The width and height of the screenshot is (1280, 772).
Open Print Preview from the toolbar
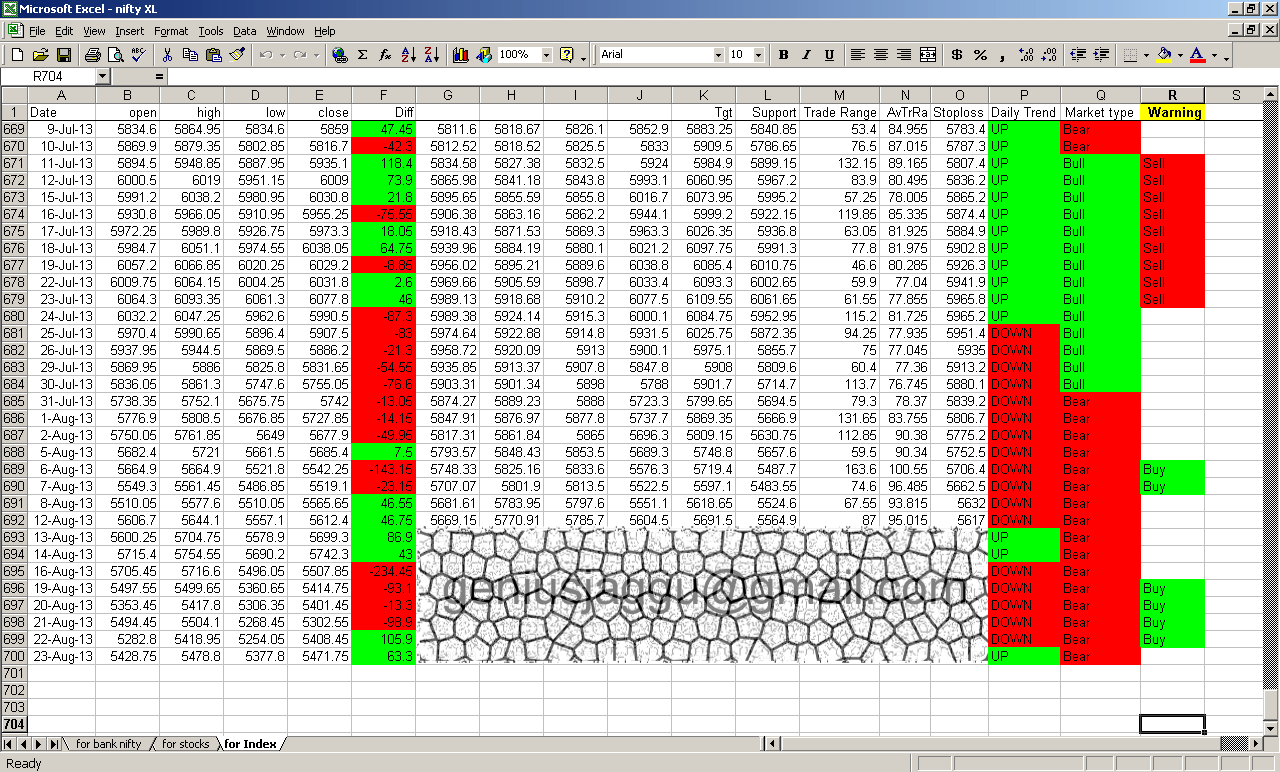[x=115, y=55]
